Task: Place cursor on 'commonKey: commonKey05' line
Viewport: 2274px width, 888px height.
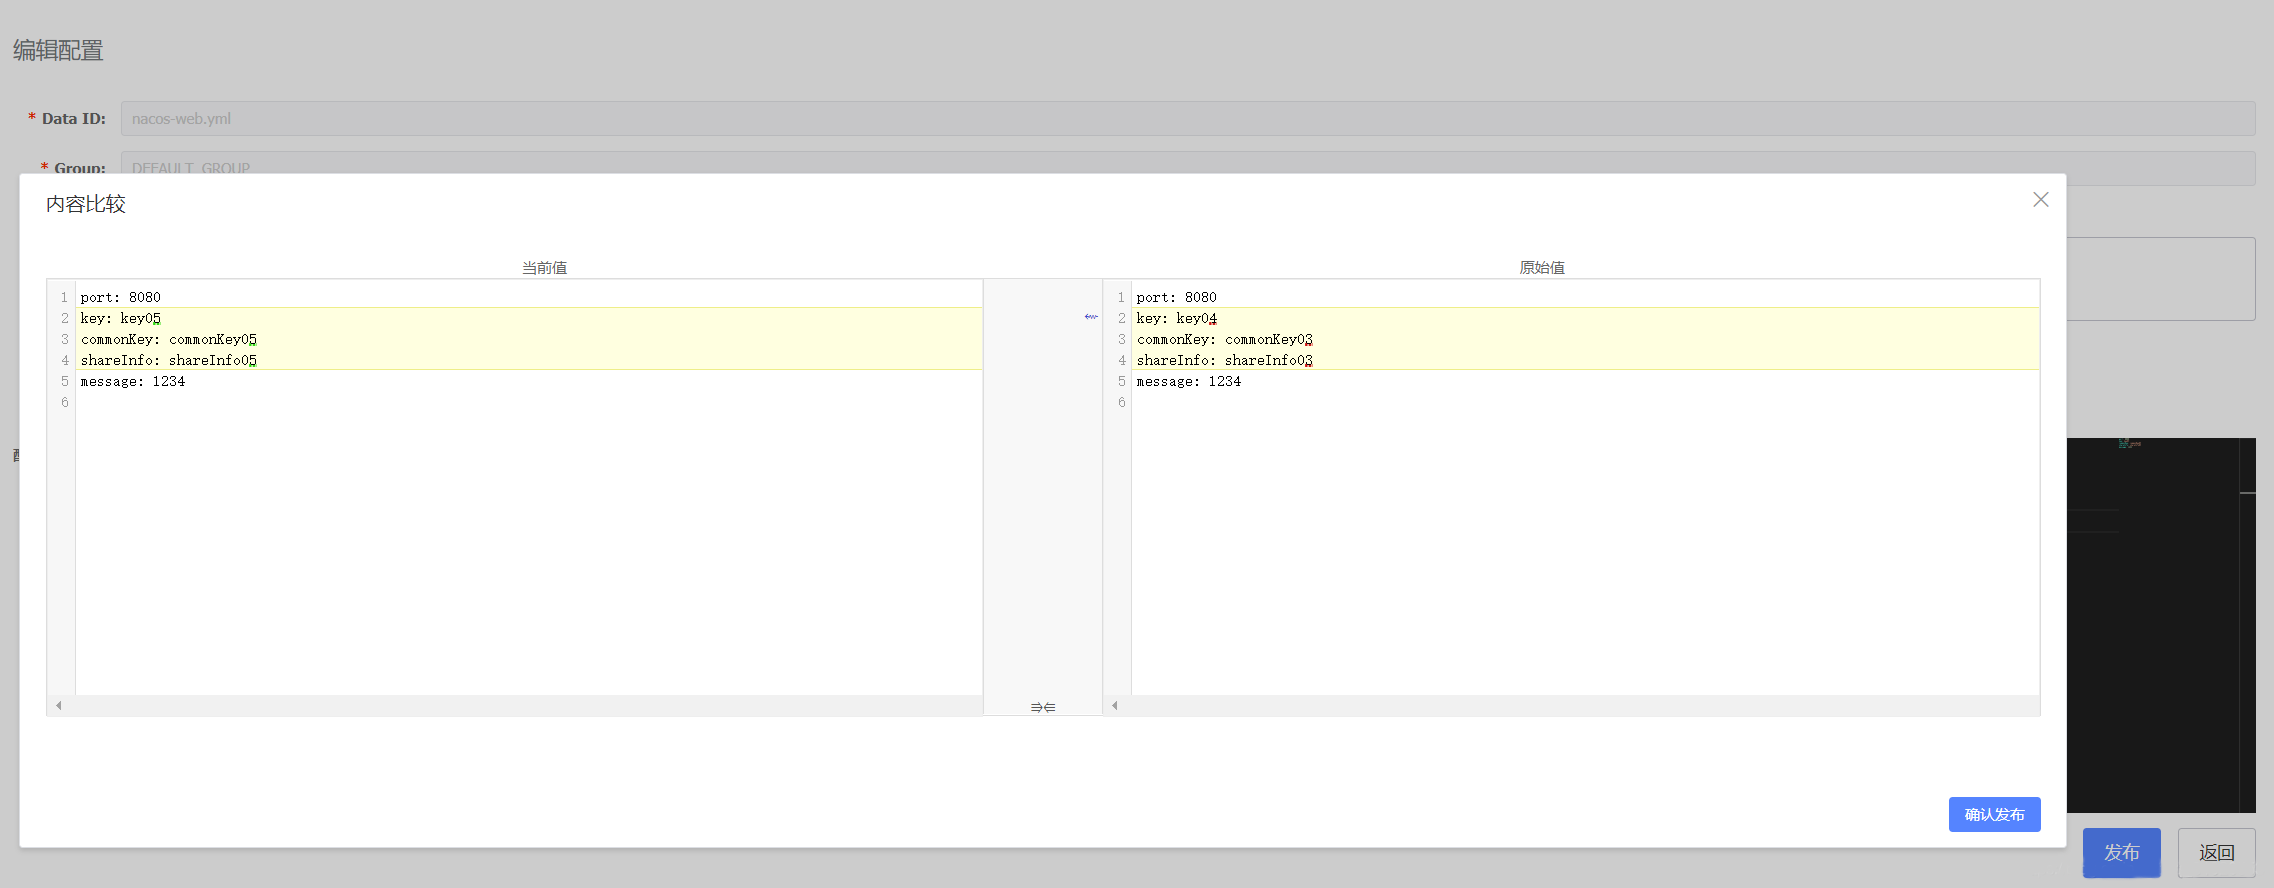Action: [x=168, y=339]
